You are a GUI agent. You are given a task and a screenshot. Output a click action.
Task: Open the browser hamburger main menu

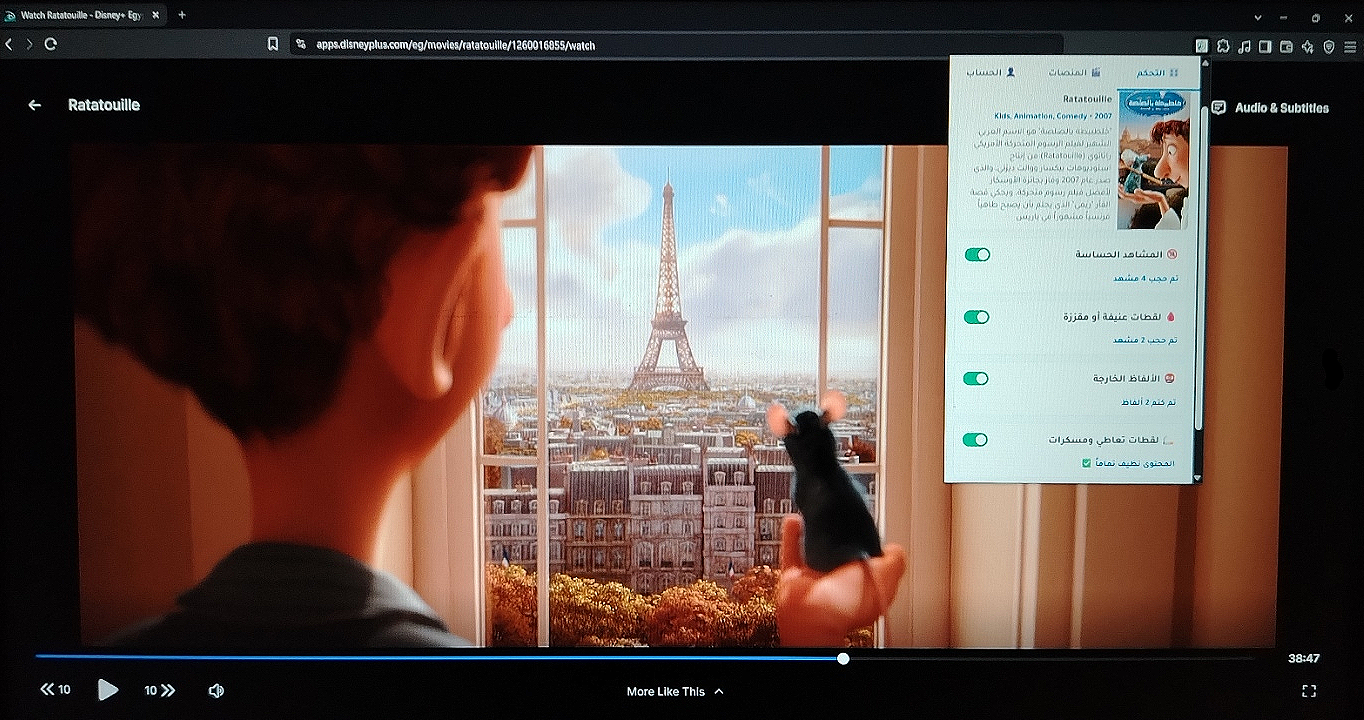click(x=1350, y=46)
